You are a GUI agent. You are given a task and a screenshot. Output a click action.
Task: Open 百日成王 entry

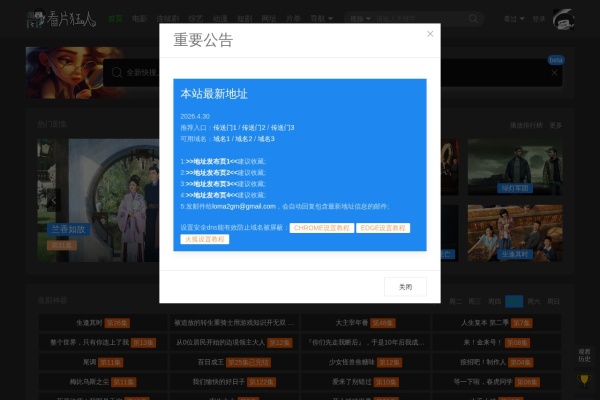pyautogui.click(x=234, y=362)
